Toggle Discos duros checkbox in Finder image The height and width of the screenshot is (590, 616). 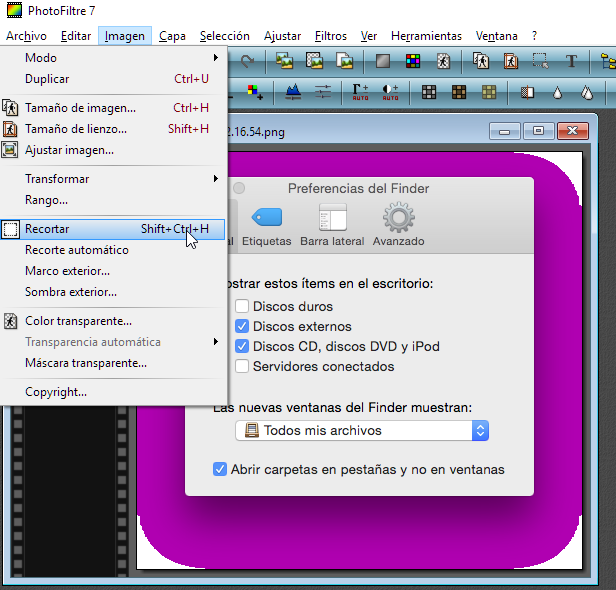click(x=242, y=306)
